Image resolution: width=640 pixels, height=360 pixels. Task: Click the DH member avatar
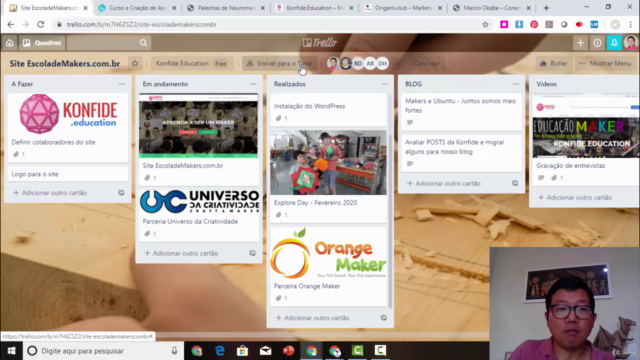[x=382, y=64]
